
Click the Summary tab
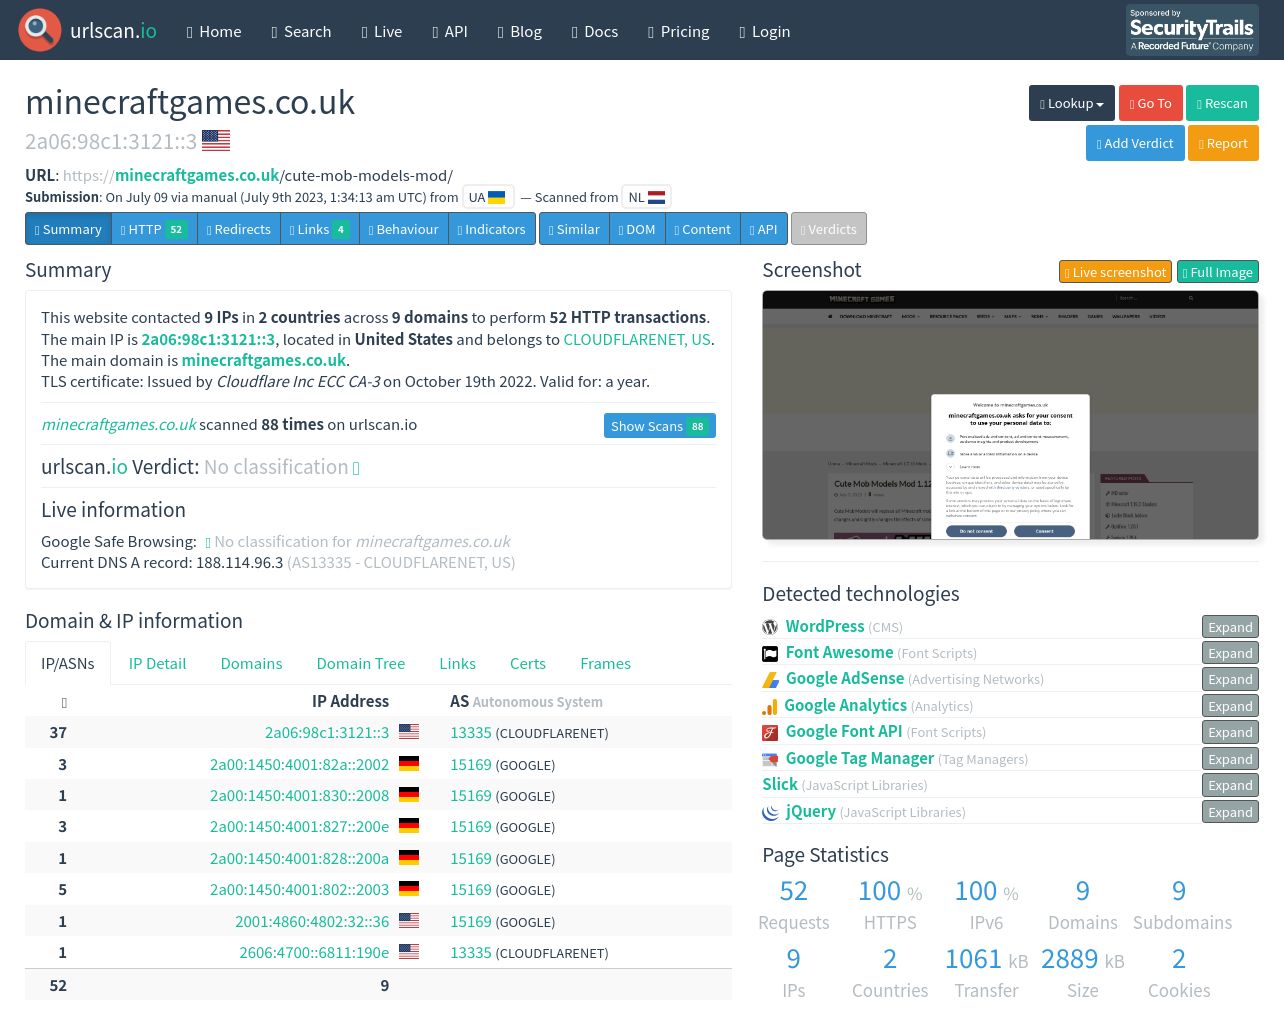tap(68, 229)
